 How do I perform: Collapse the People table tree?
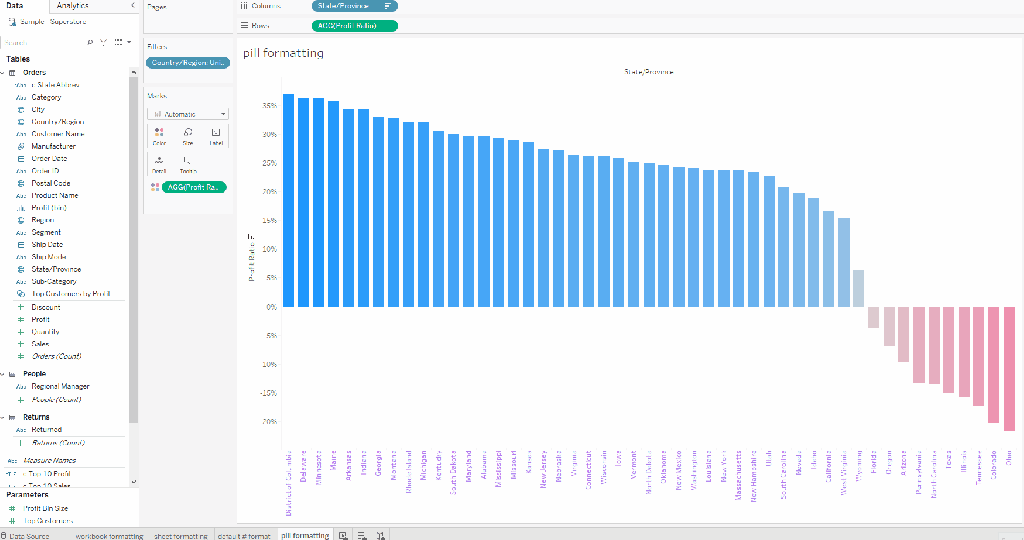click(4, 374)
